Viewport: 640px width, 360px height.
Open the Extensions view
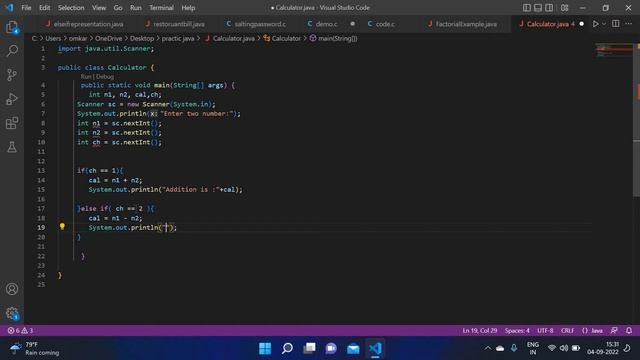(12, 123)
